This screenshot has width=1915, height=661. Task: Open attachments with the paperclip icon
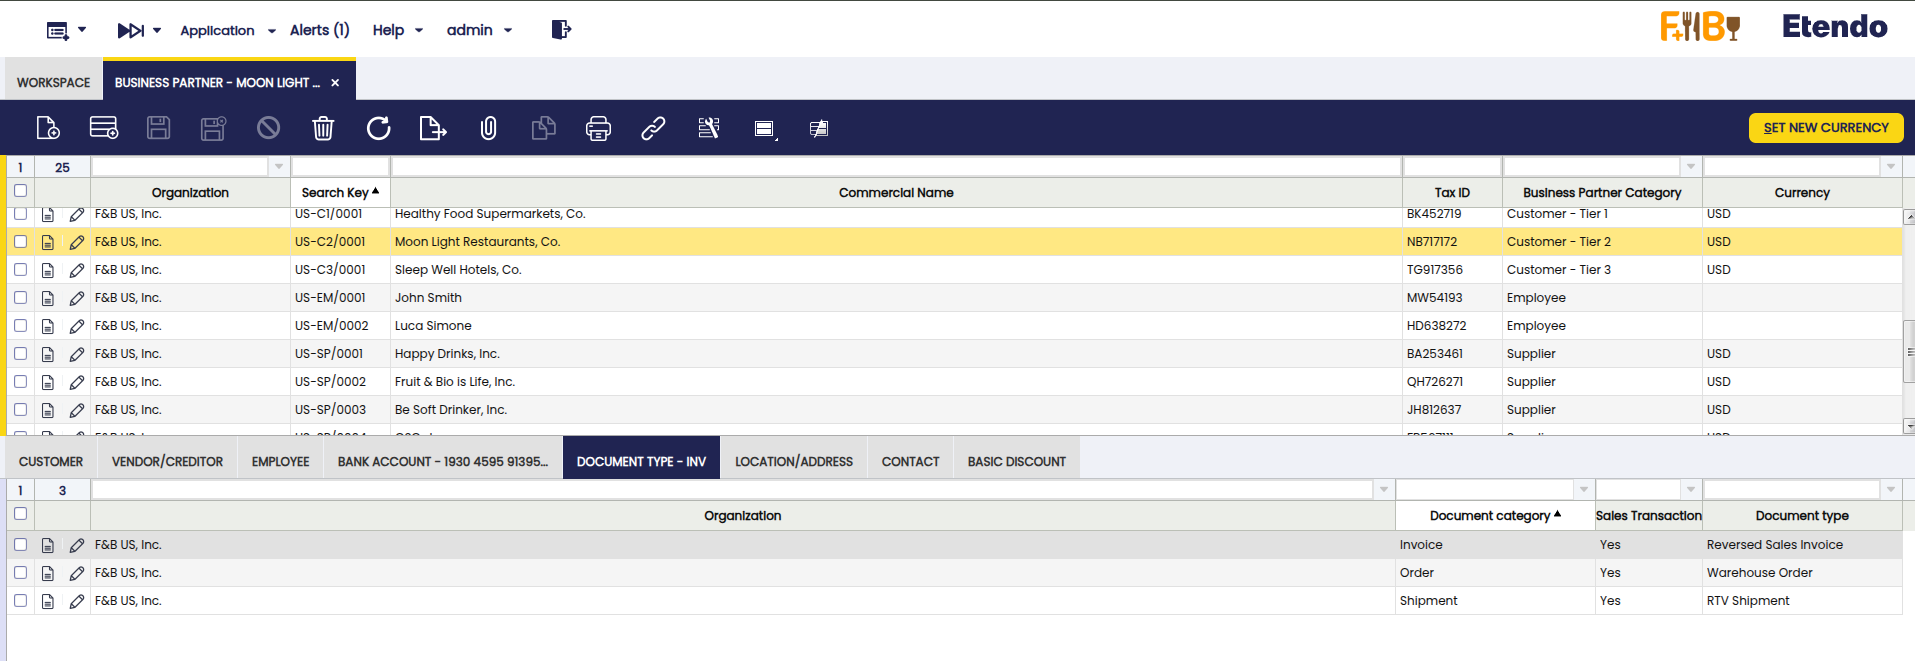pyautogui.click(x=488, y=128)
